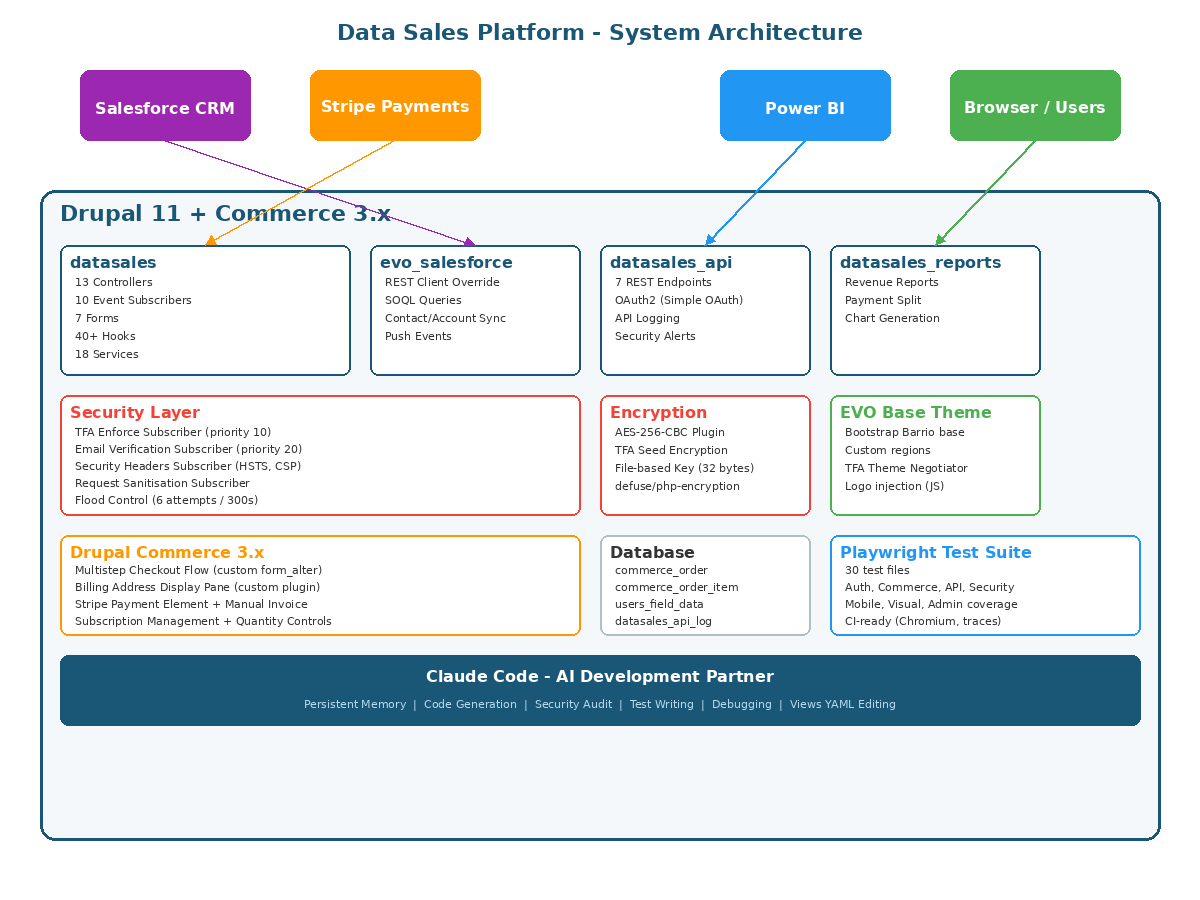Open the Drupal Commerce 3.x panel
Viewport: 1200px width, 900px height.
point(320,585)
